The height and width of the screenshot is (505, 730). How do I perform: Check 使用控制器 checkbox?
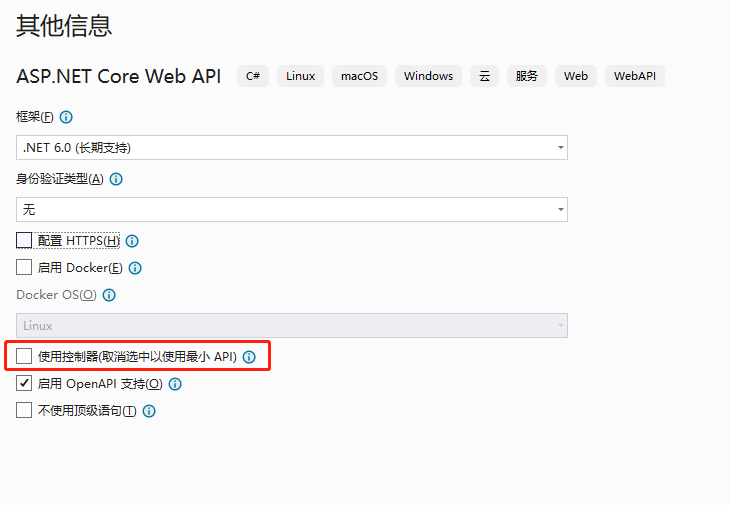pyautogui.click(x=24, y=357)
